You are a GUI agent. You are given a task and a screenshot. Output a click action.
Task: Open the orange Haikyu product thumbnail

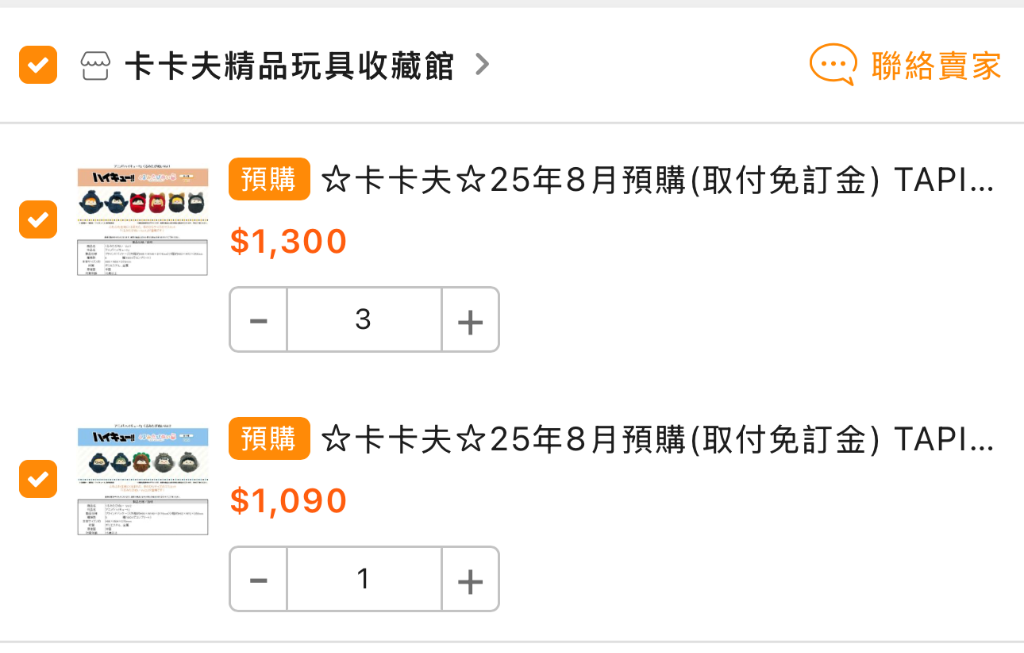142,220
